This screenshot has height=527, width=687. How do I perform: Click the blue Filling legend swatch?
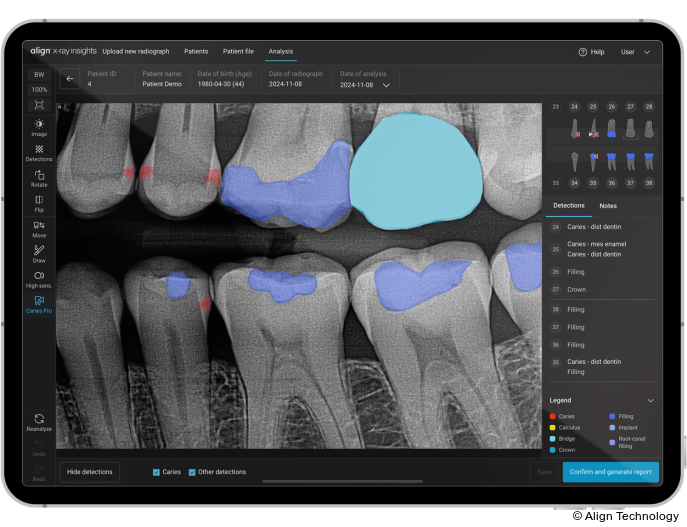(x=612, y=416)
